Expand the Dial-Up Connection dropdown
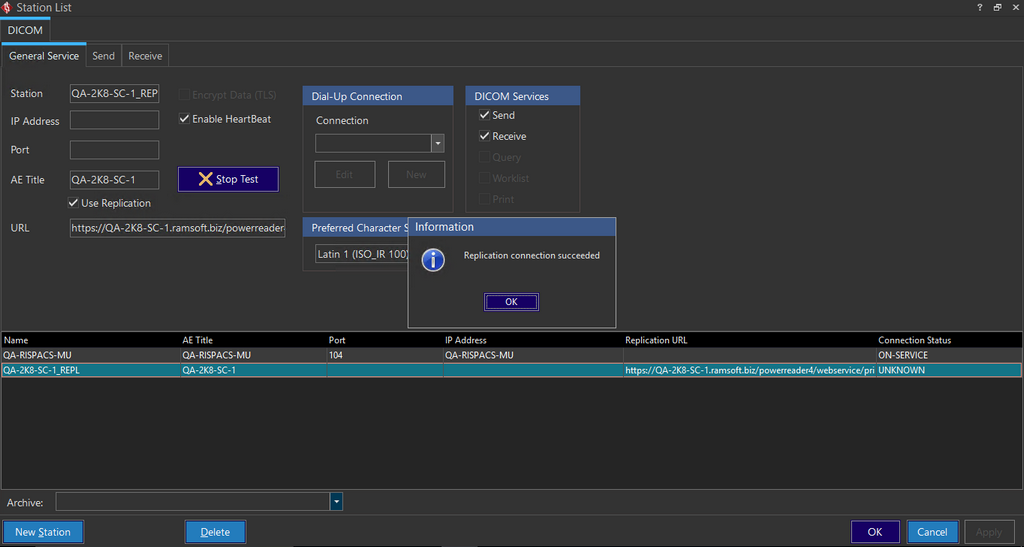This screenshot has width=1024, height=547. 437,144
